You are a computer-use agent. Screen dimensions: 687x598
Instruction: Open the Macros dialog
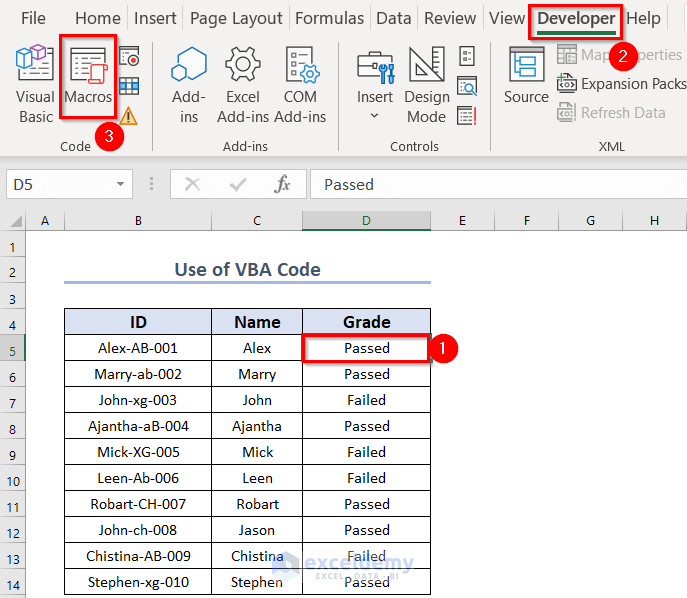[88, 77]
